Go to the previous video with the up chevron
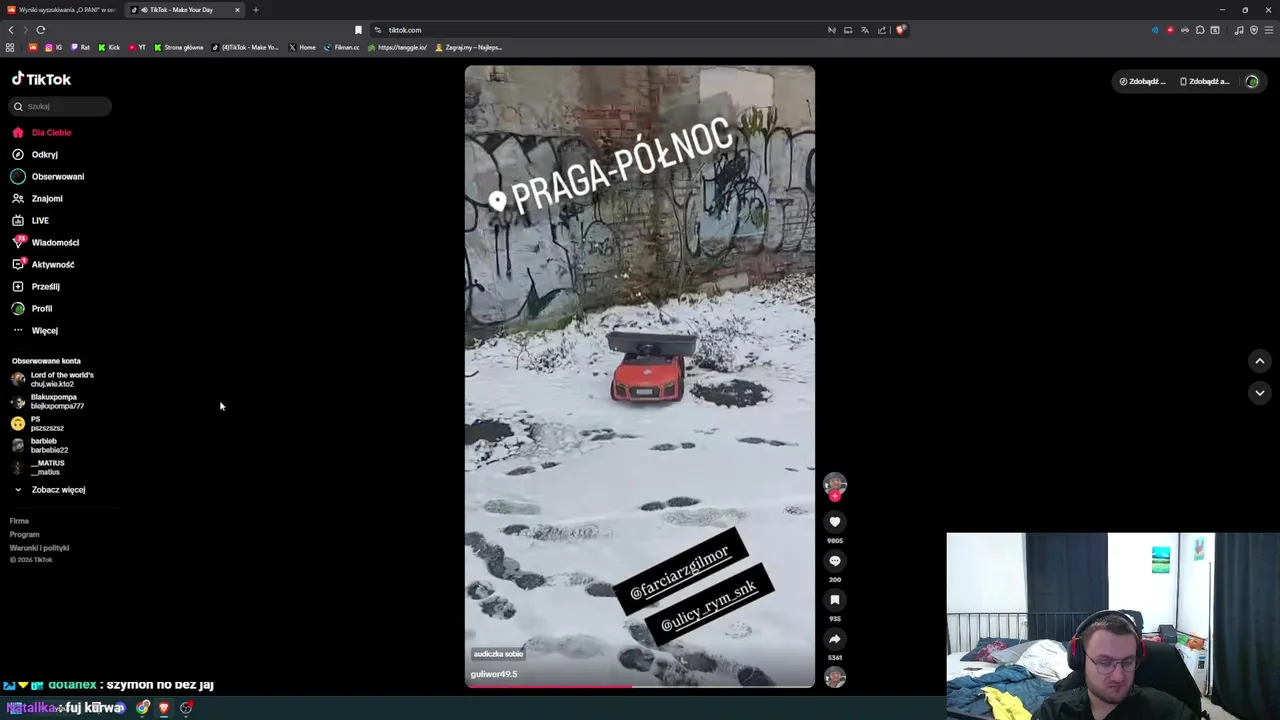The image size is (1280, 720). (1260, 361)
